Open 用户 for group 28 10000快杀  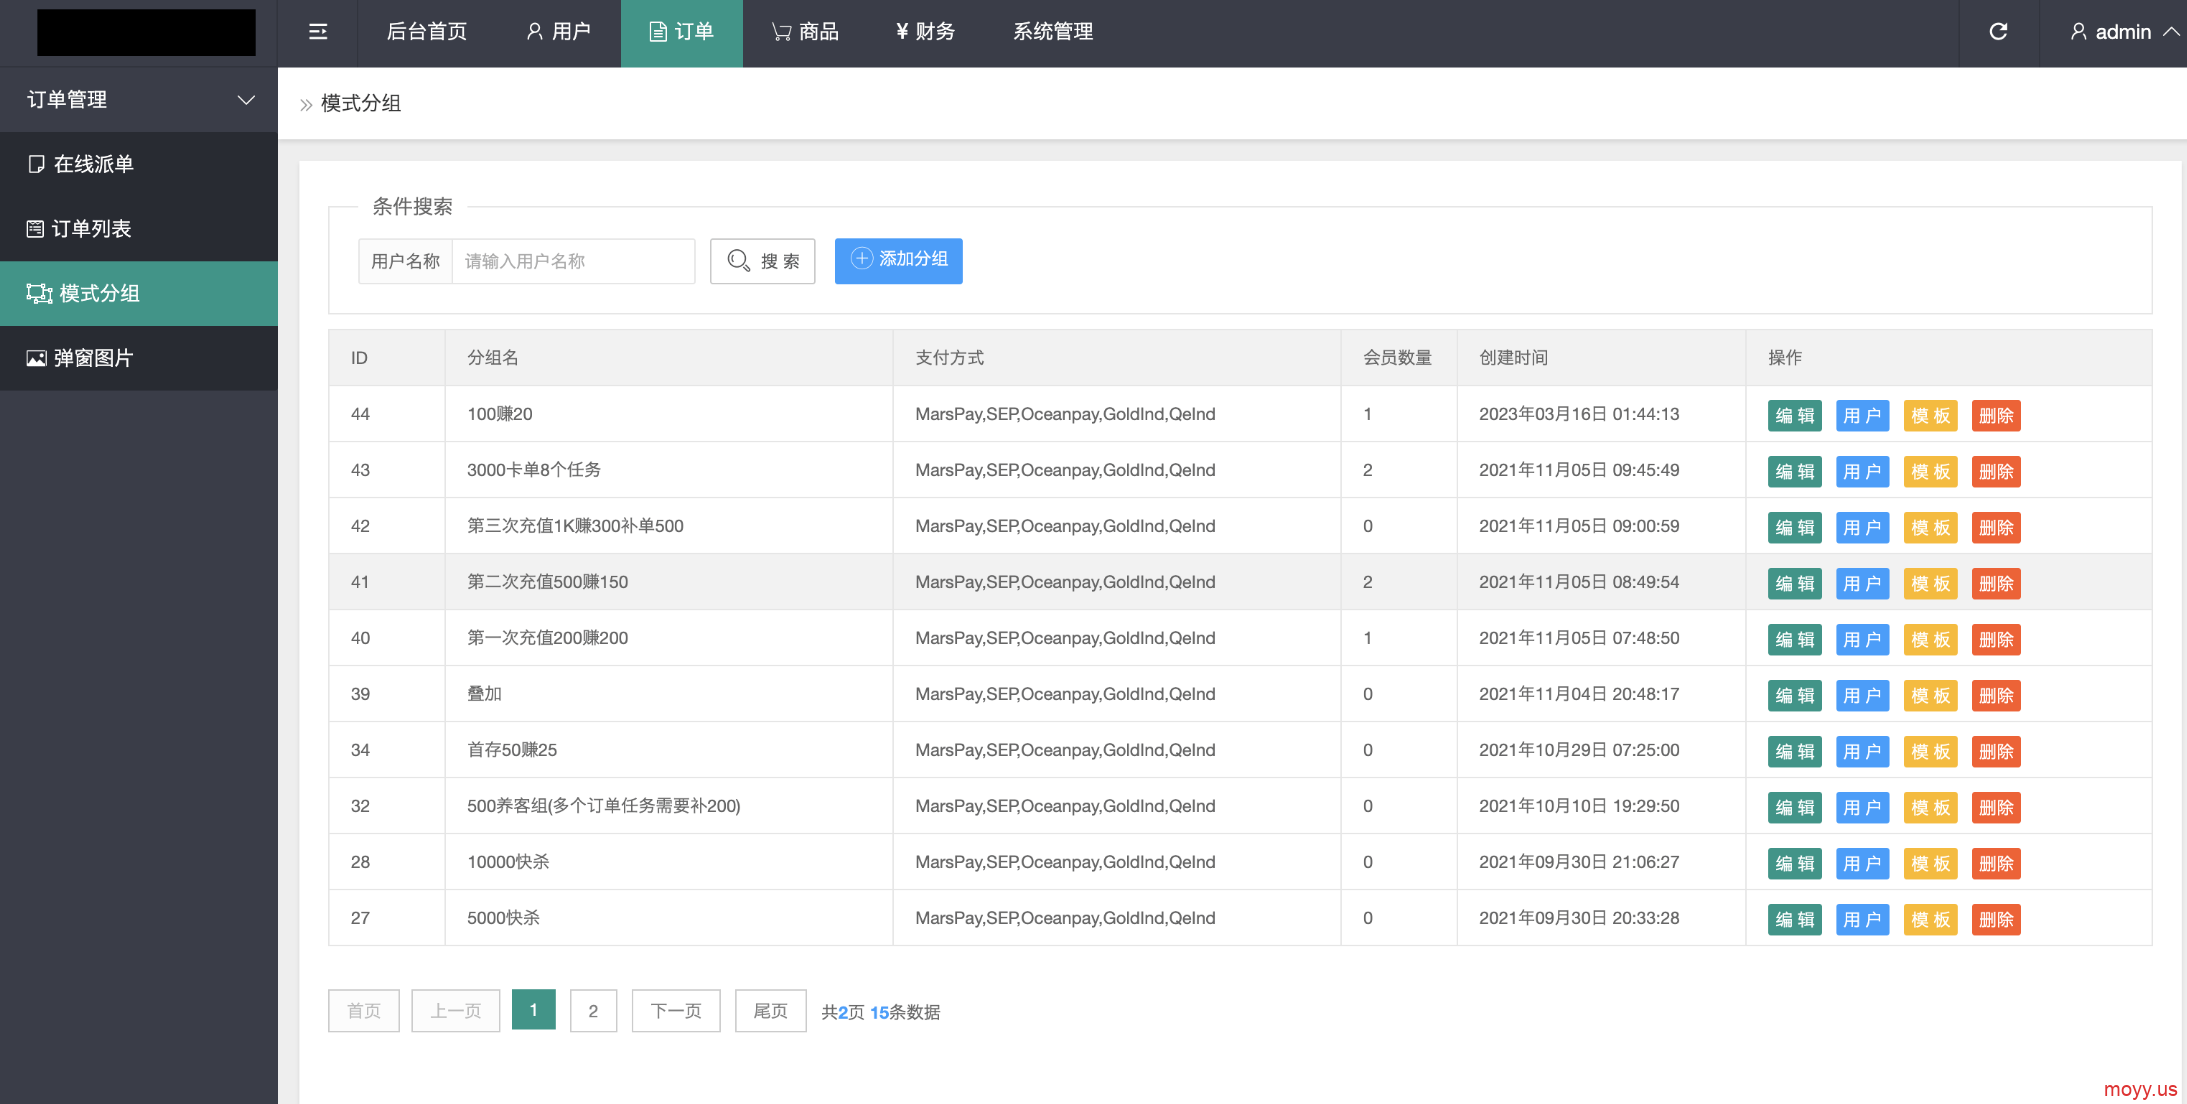pyautogui.click(x=1862, y=864)
